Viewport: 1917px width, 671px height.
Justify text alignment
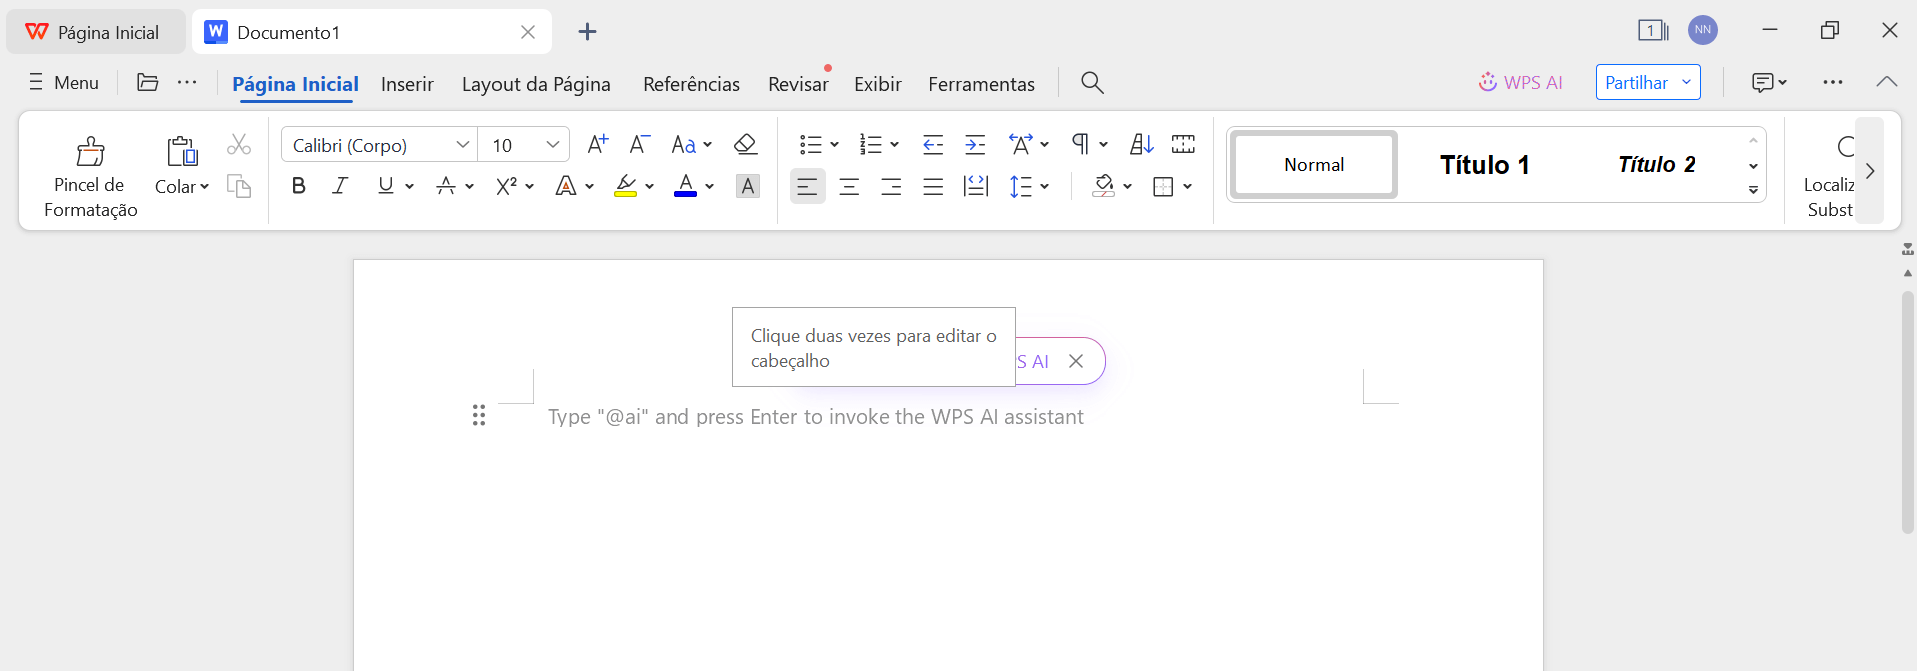[933, 186]
